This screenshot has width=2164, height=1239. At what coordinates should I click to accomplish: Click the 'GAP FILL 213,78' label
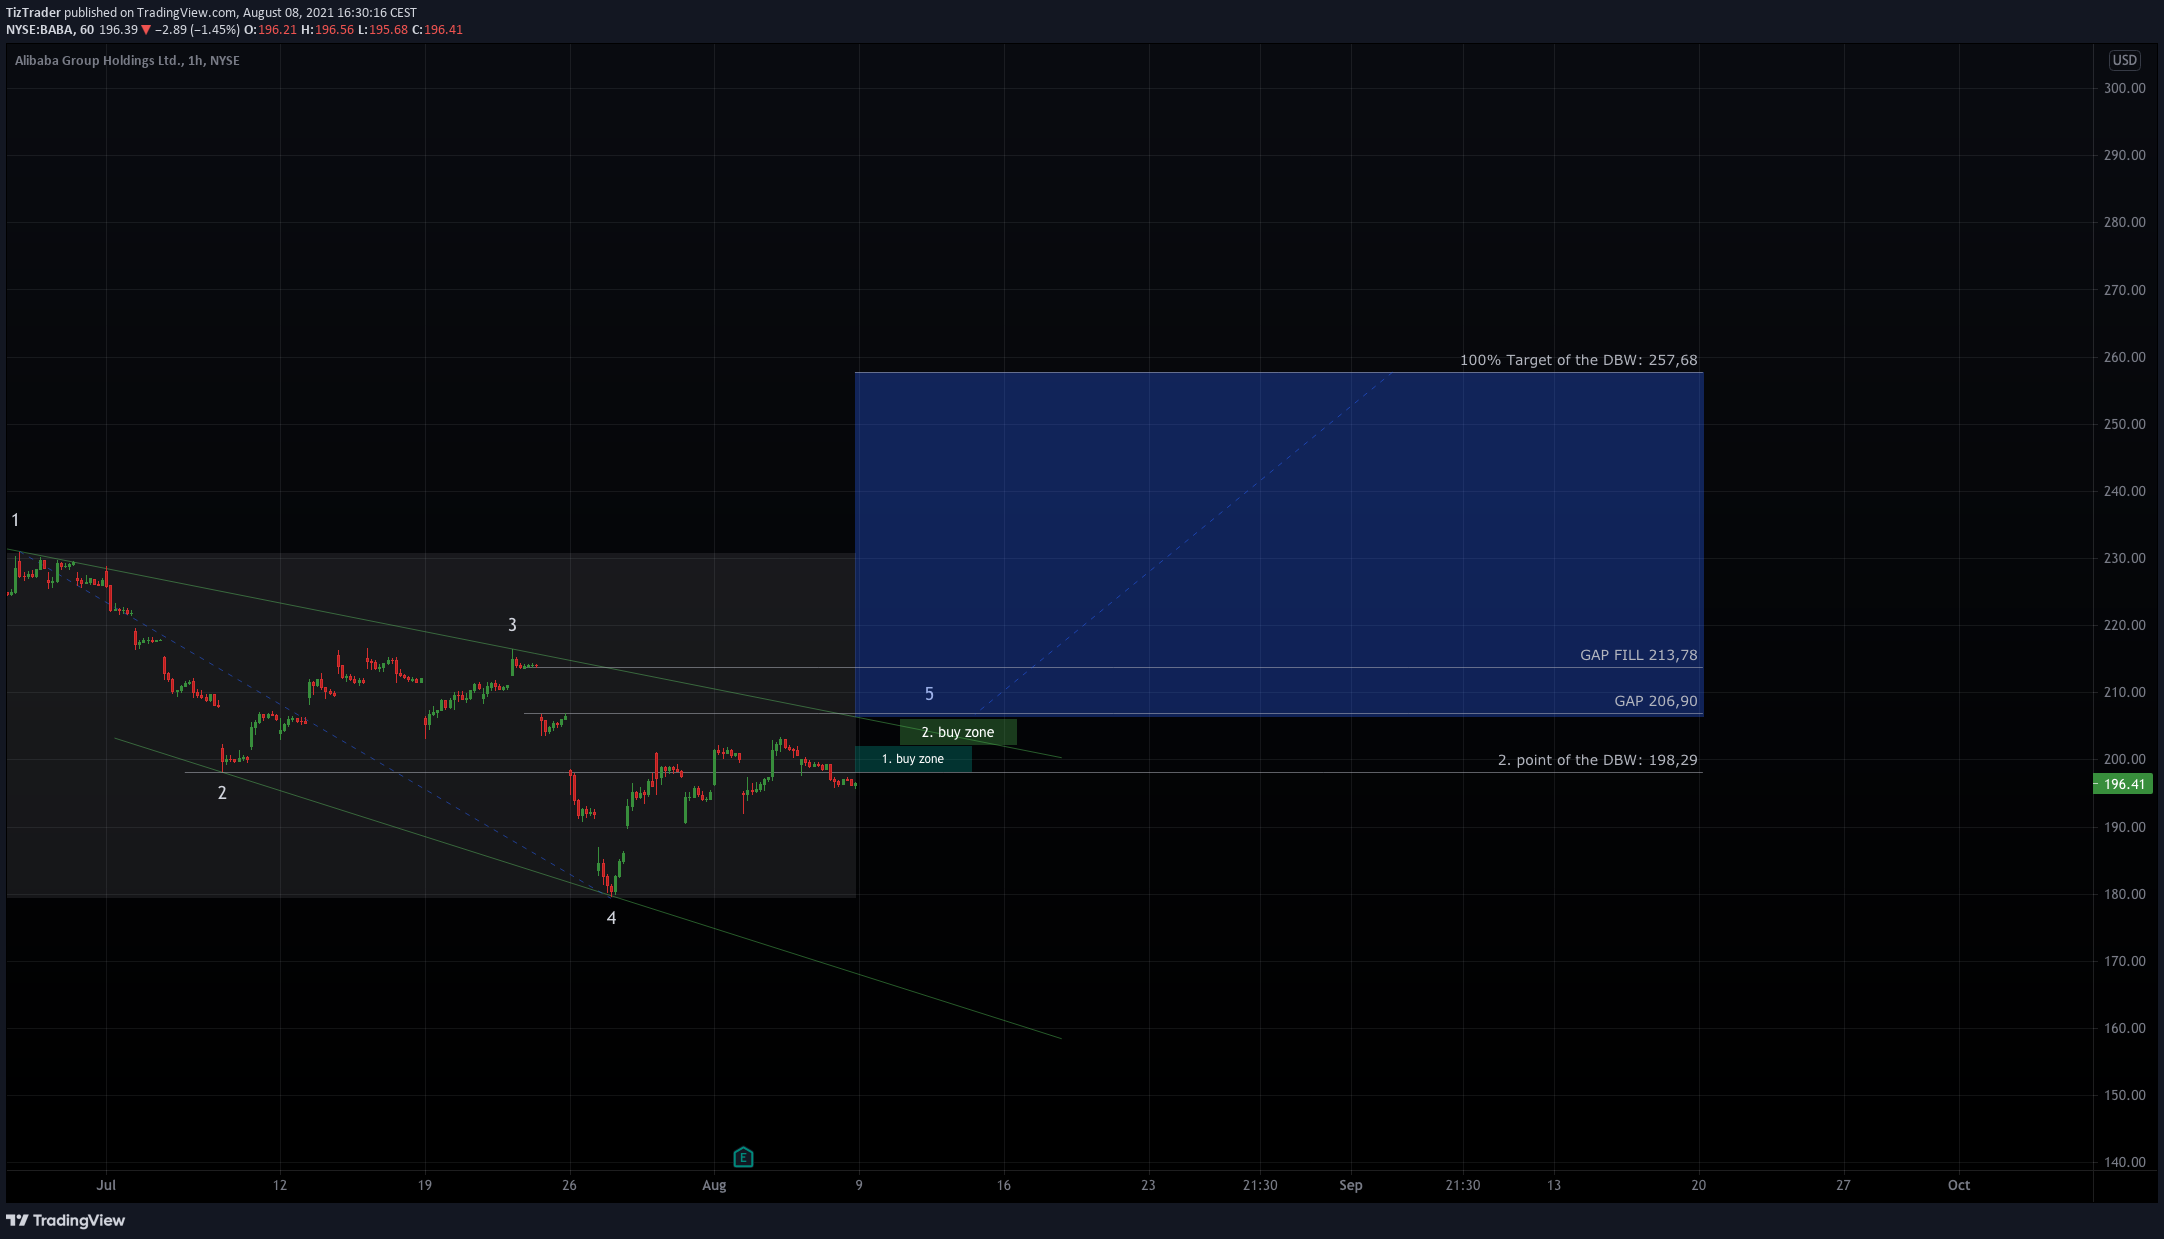[x=1638, y=655]
